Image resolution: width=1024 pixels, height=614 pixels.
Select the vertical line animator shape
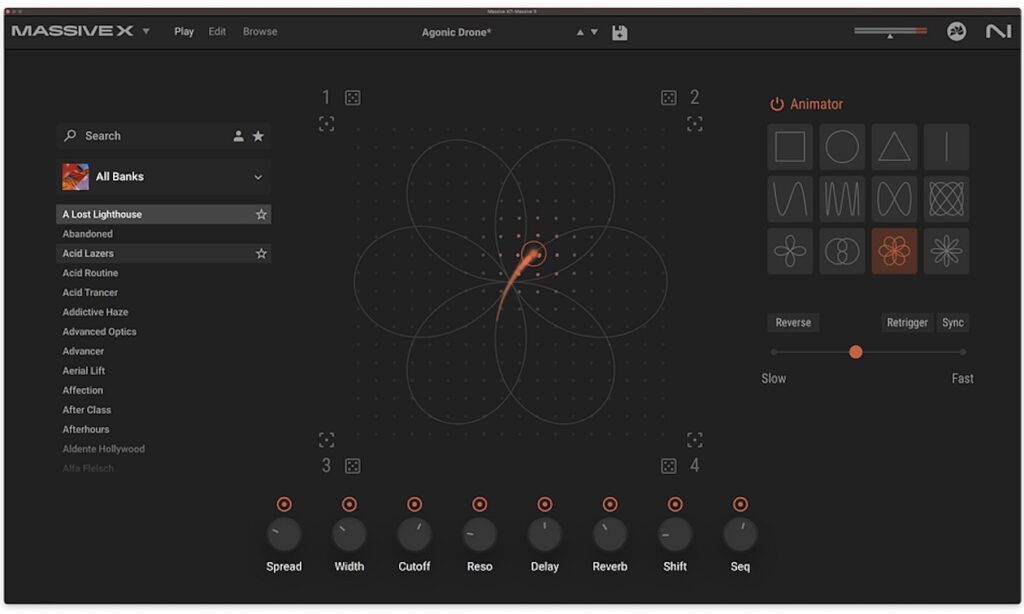(946, 146)
